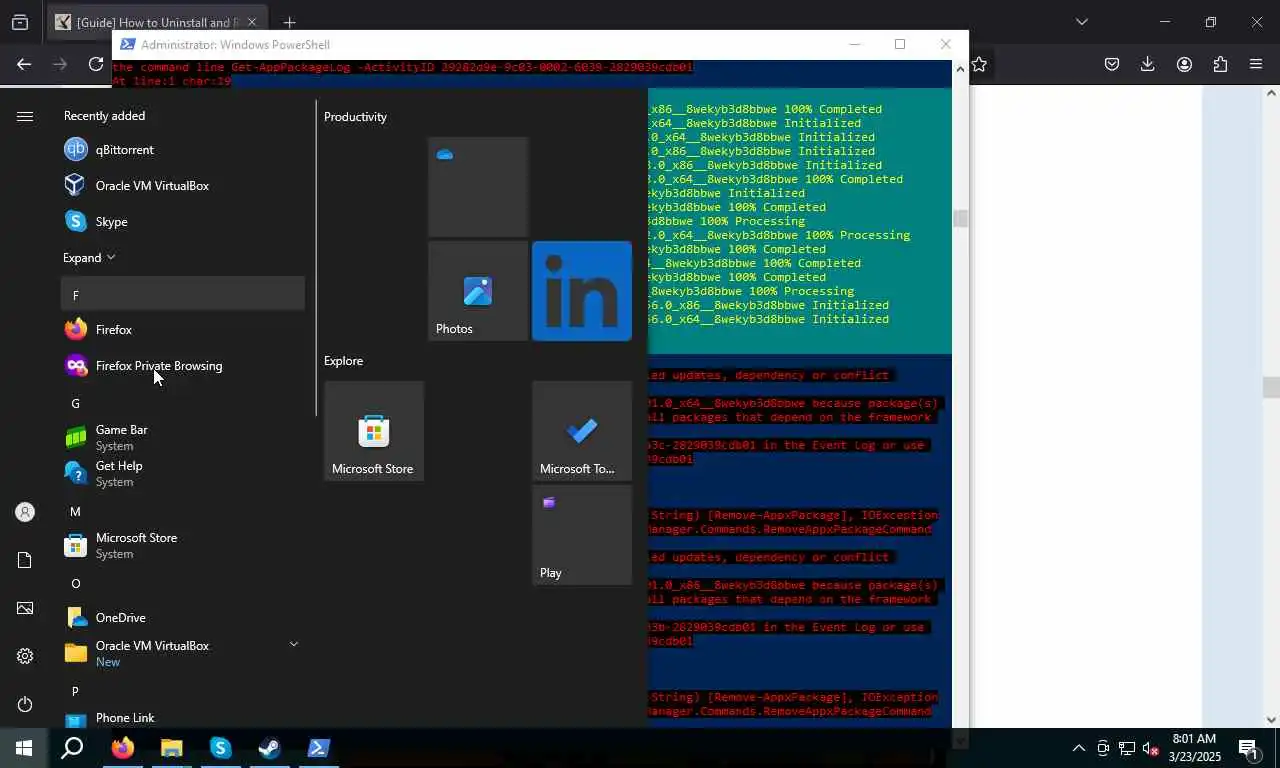The image size is (1280, 768).
Task: Open Documents from the Start sidebar
Action: (x=25, y=560)
